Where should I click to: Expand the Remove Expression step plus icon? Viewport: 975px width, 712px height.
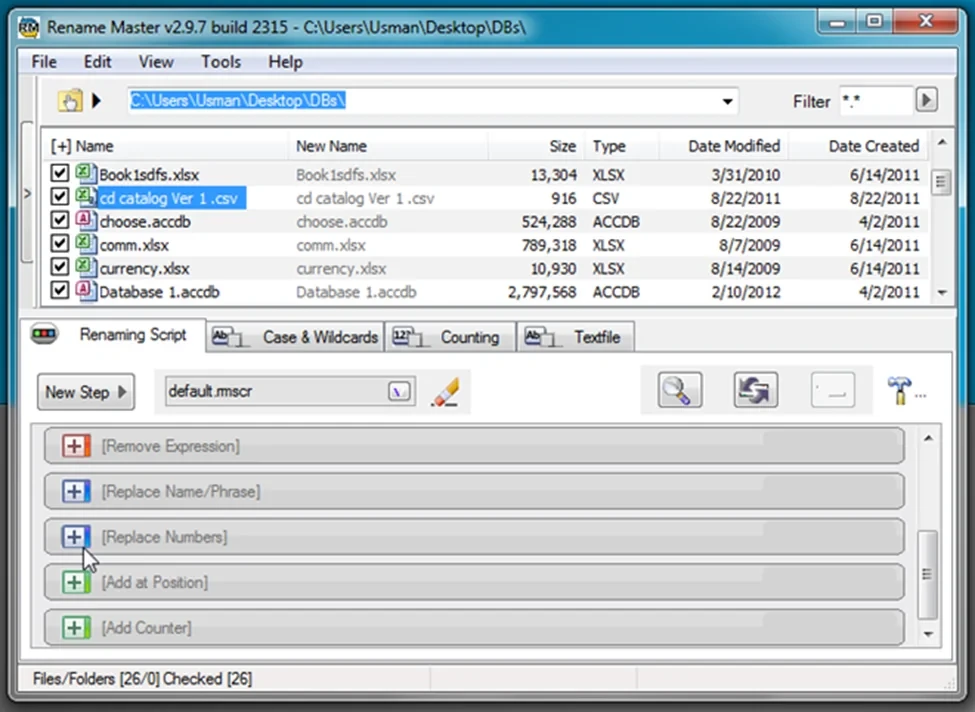click(x=76, y=446)
